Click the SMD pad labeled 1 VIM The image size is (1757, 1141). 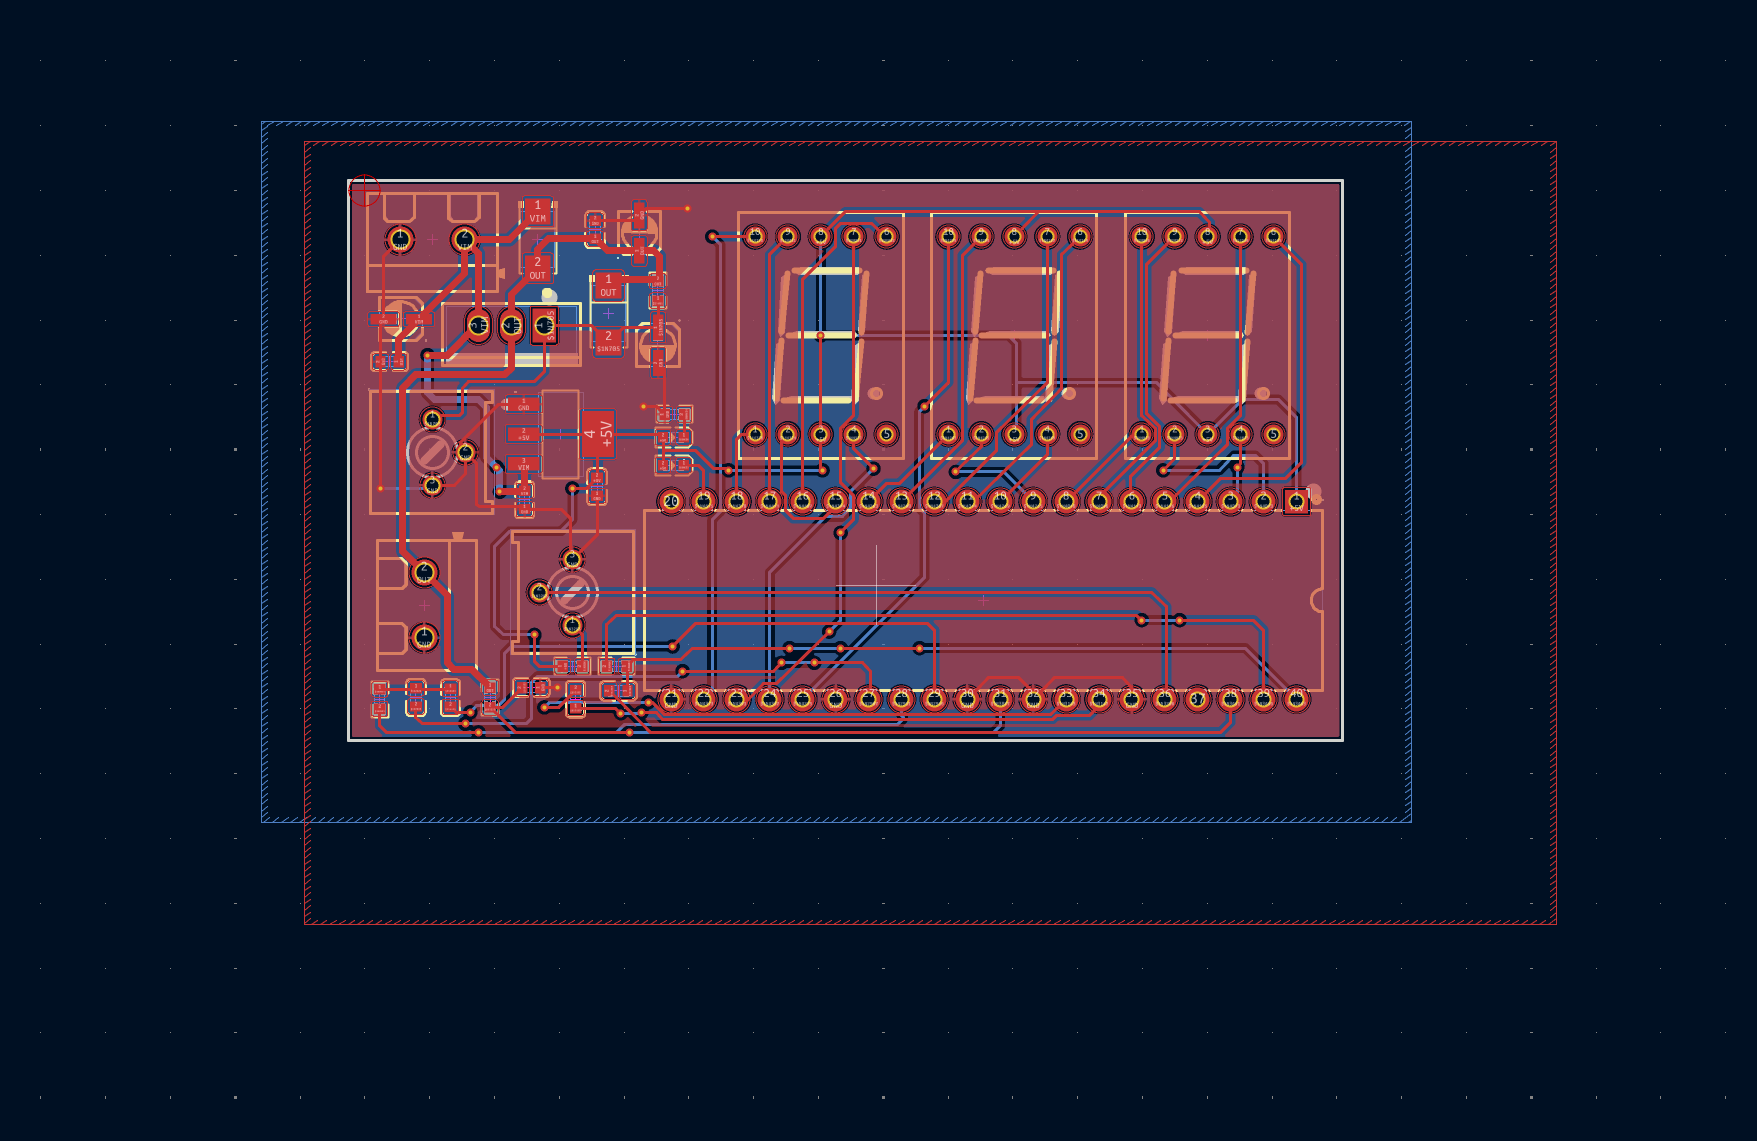537,211
